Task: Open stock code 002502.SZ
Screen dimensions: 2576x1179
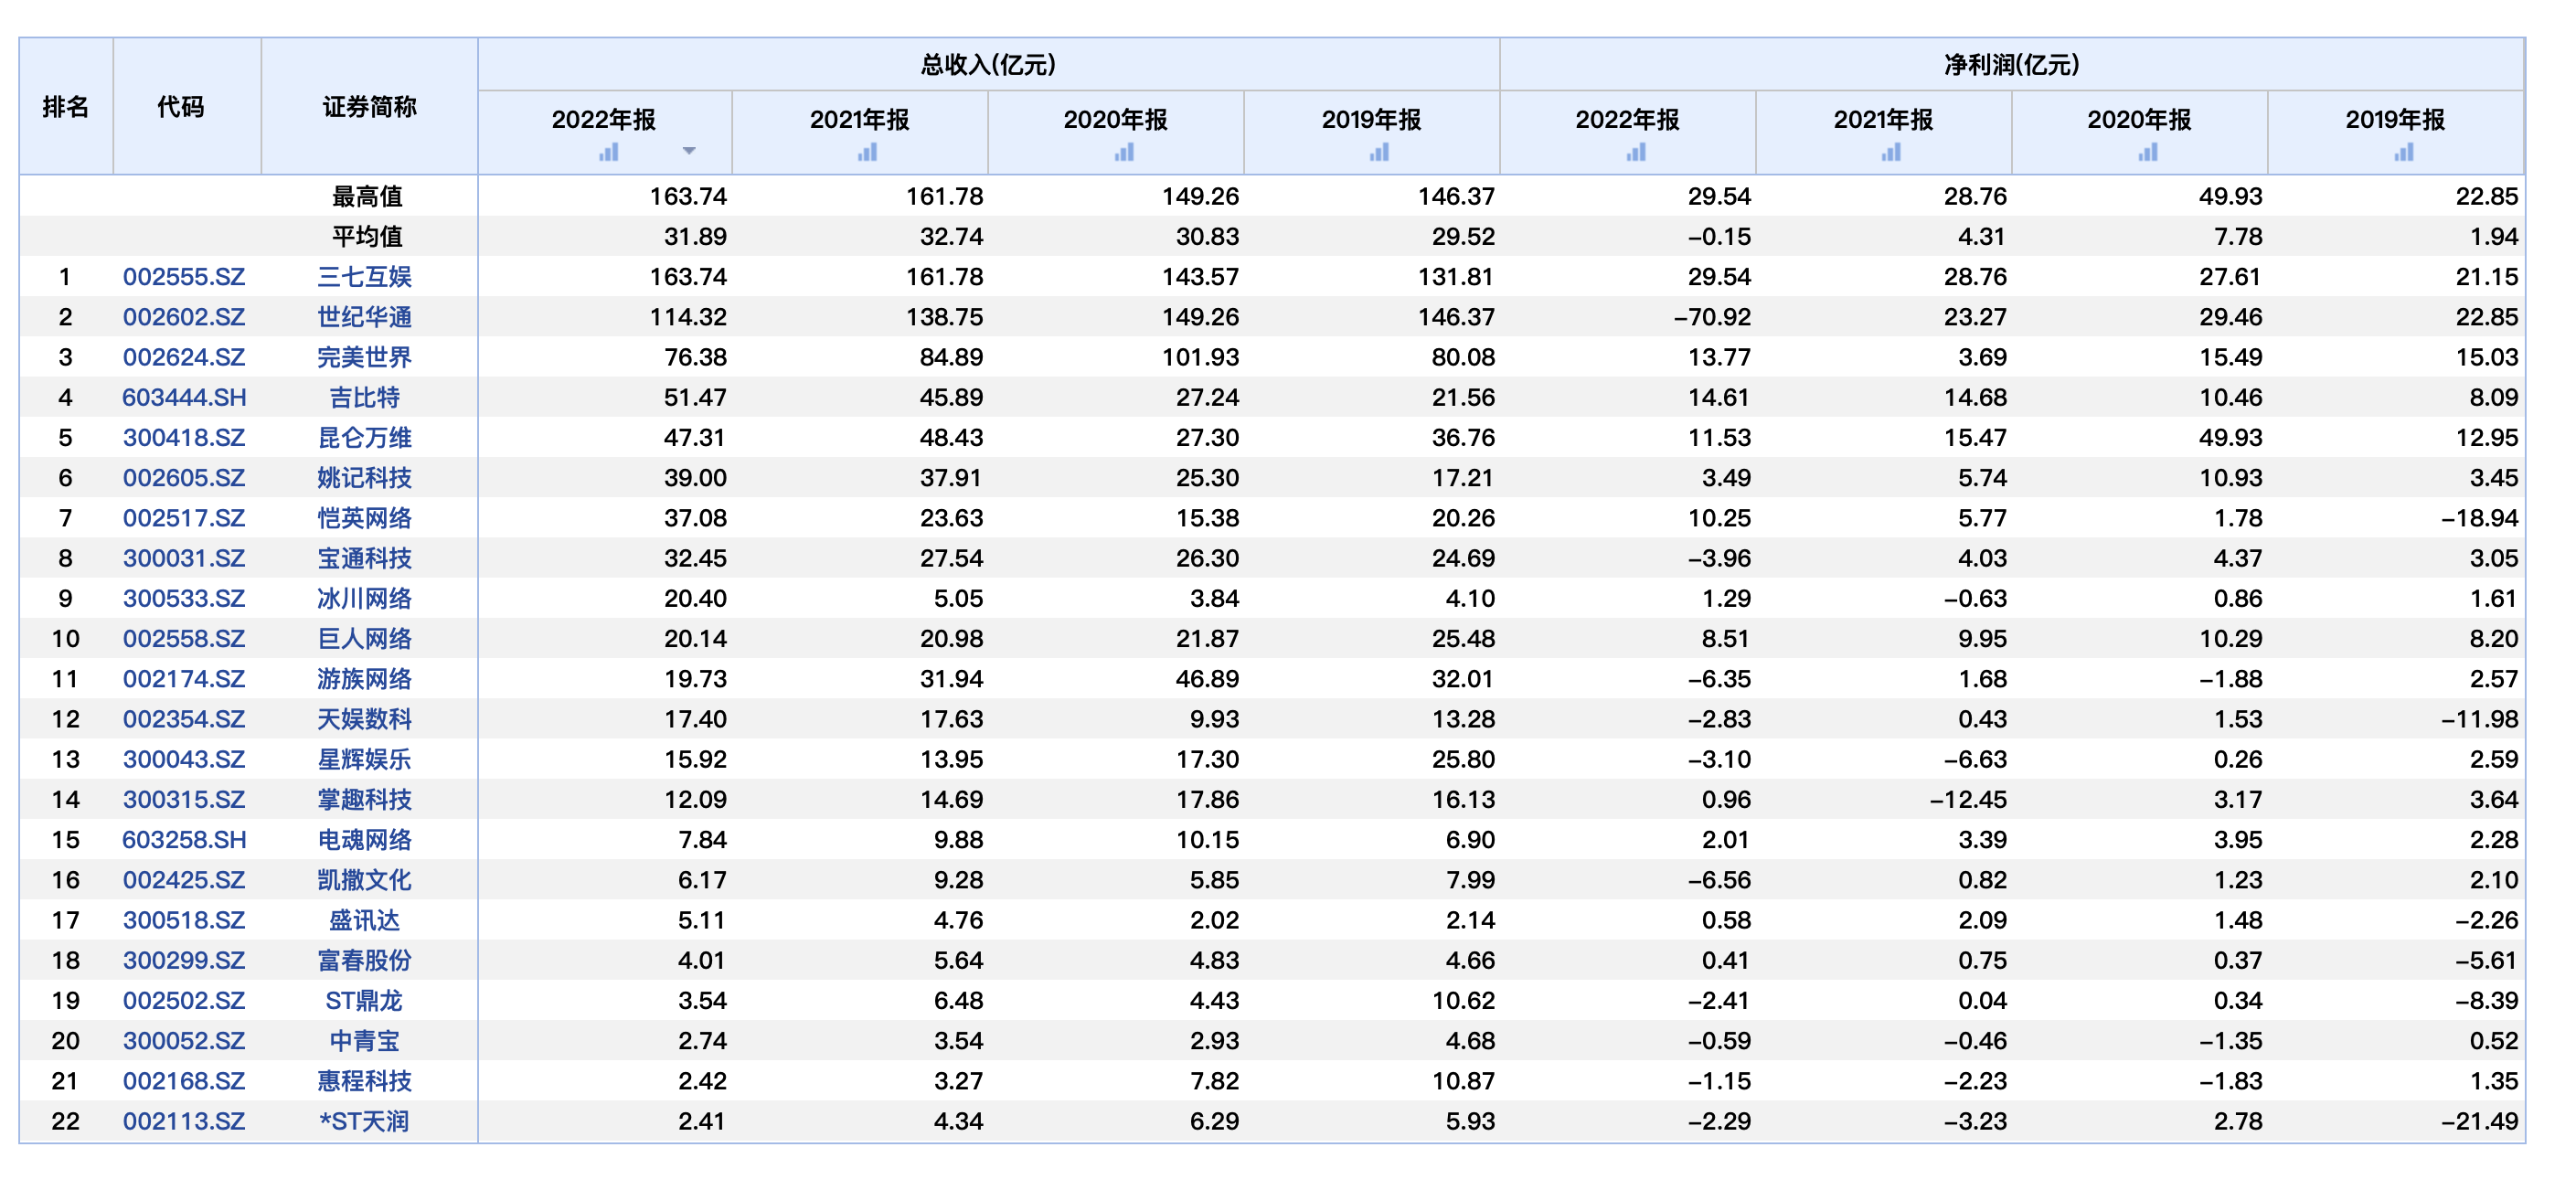Action: click(184, 1000)
